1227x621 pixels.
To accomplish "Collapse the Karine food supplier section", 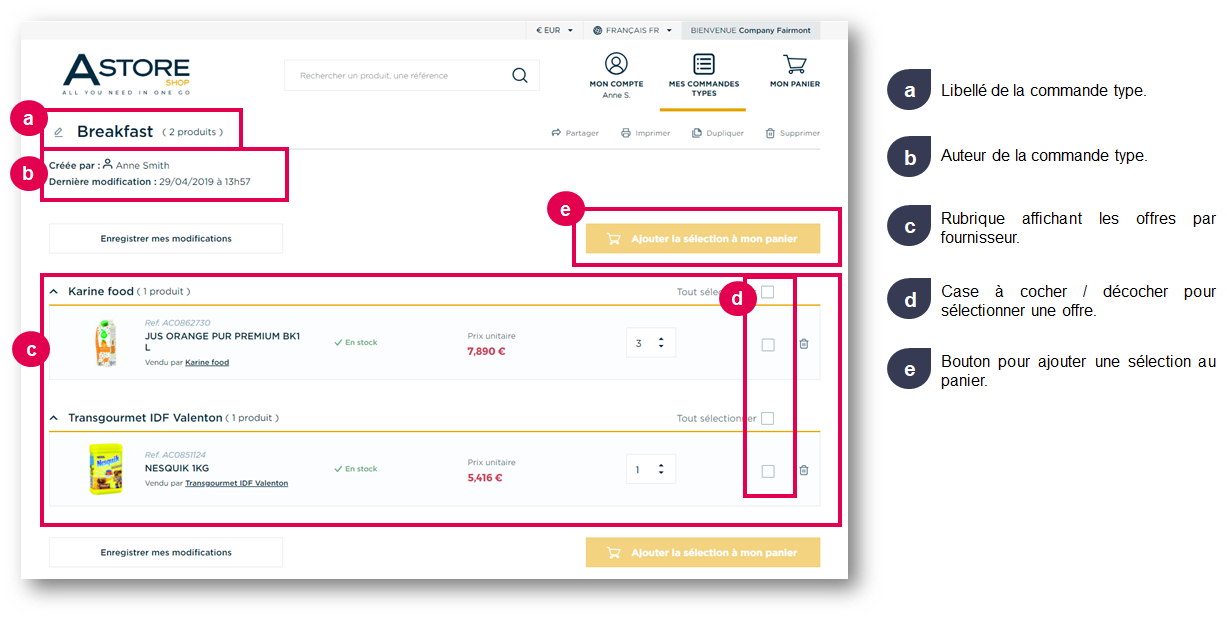I will click(x=54, y=292).
